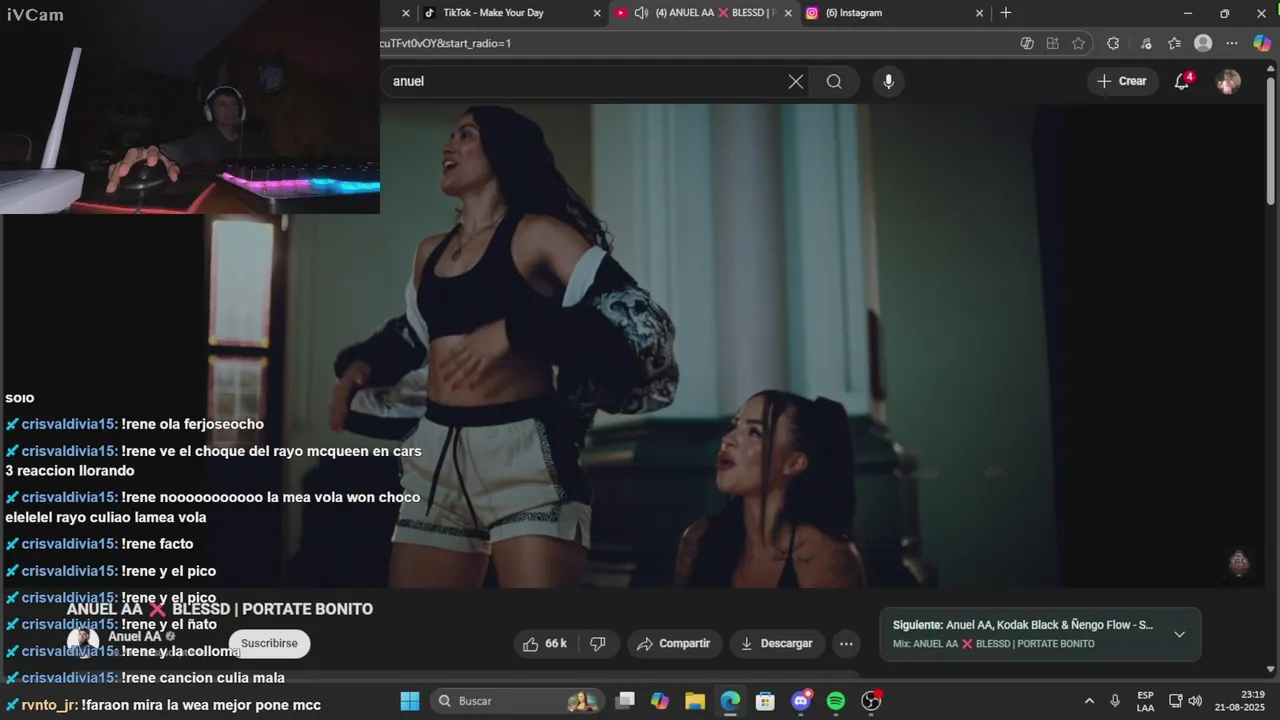Close the ANUEL AA YouTube tab

[788, 13]
